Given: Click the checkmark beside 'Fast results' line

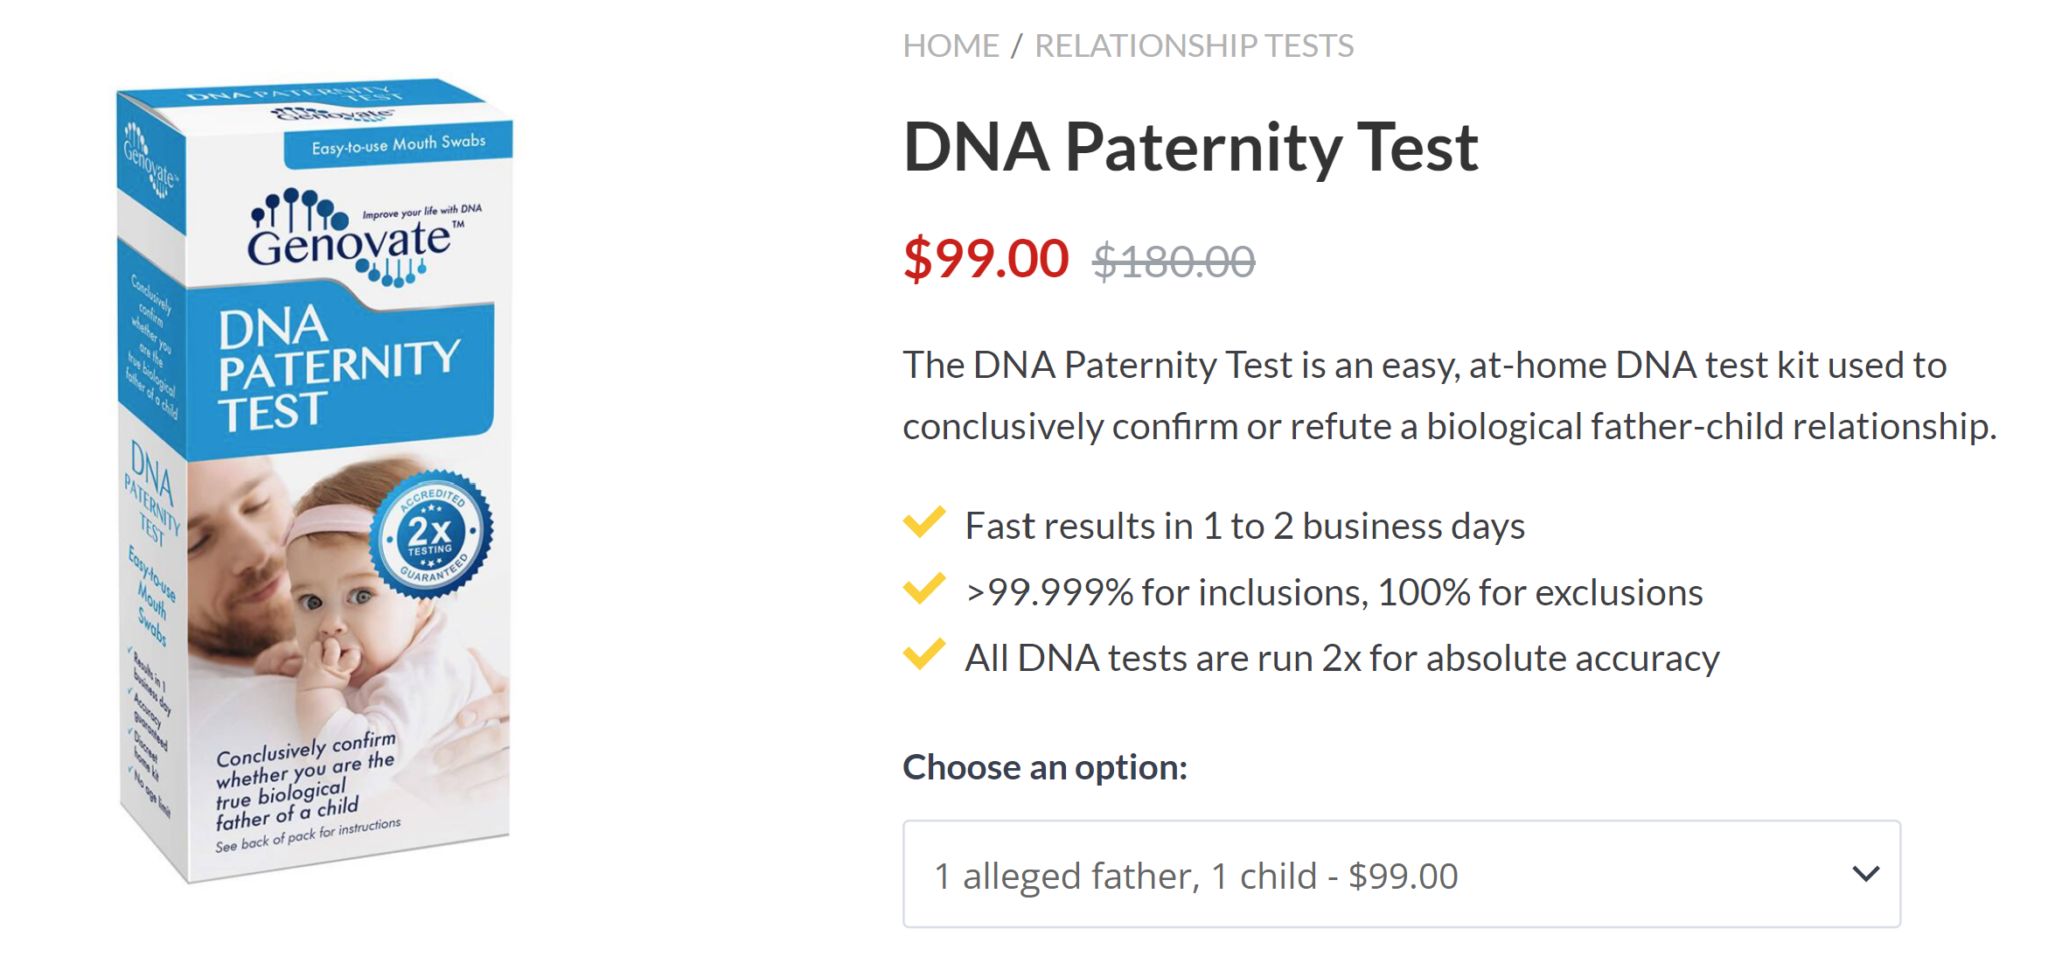Looking at the screenshot, I should point(924,523).
